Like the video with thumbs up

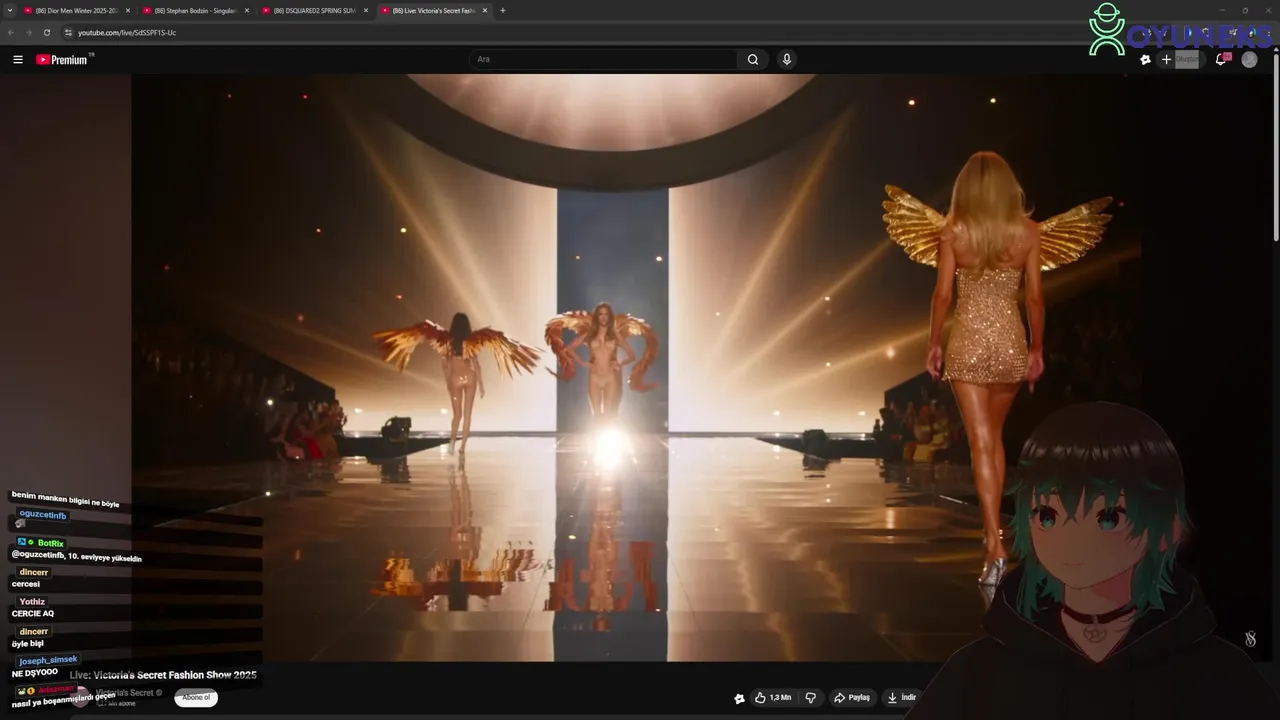[x=773, y=698]
